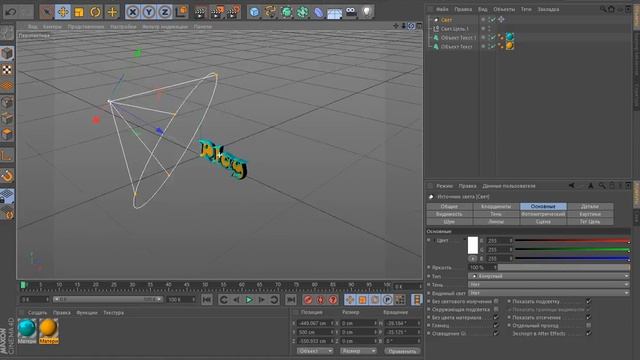Screen dimensions: 640x360
Task: Select the Texture mode checkerboard icon
Action: pos(7,70)
